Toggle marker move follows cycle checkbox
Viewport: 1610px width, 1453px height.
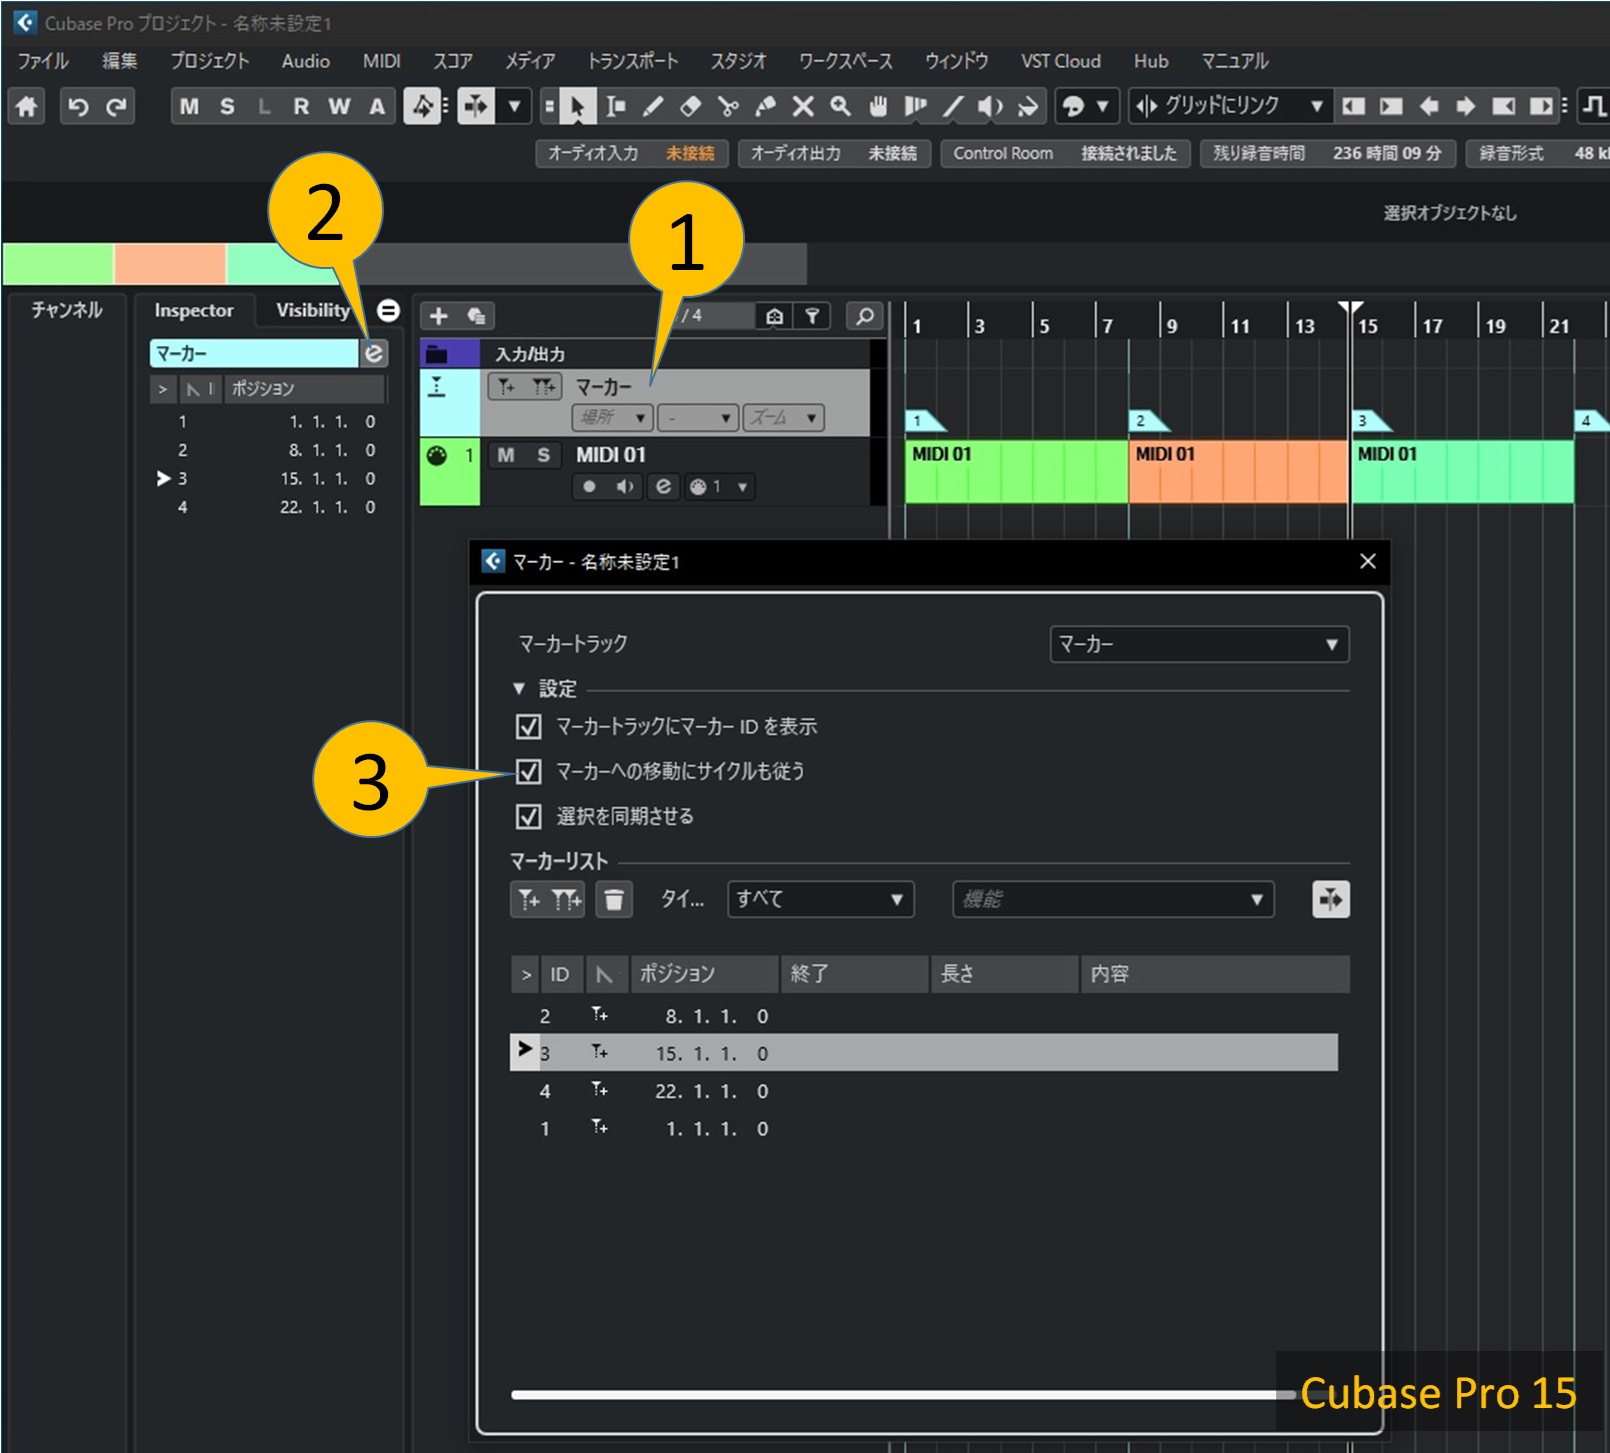coord(528,771)
